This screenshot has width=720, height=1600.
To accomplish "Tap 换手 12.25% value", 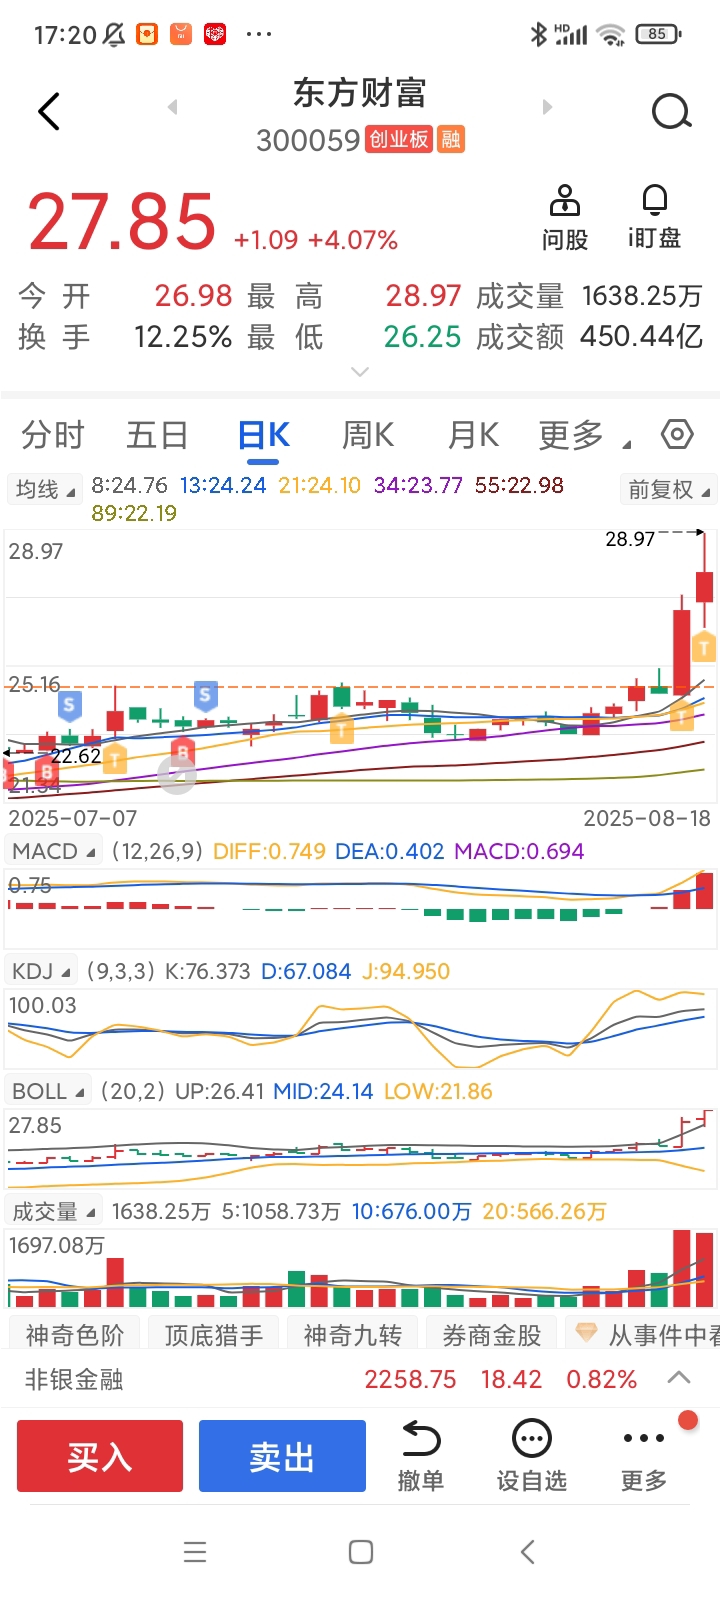I will click(x=183, y=336).
